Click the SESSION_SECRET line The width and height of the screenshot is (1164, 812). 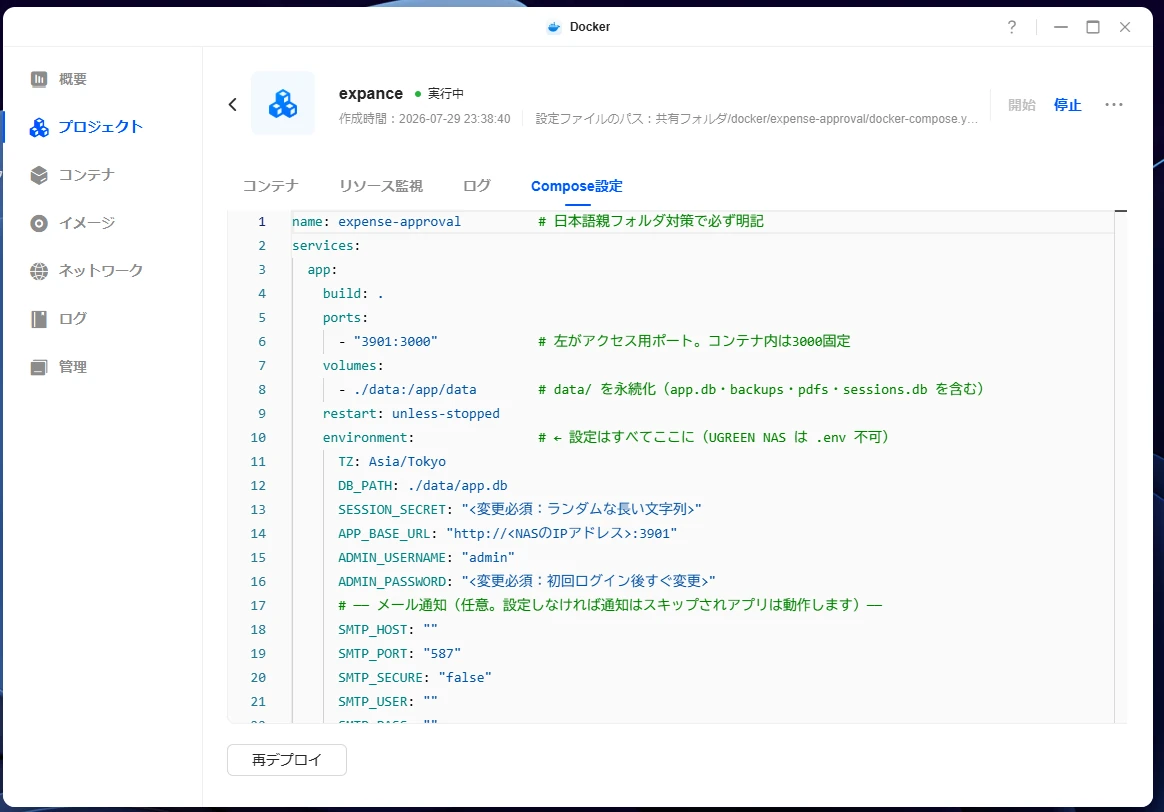pyautogui.click(x=520, y=510)
